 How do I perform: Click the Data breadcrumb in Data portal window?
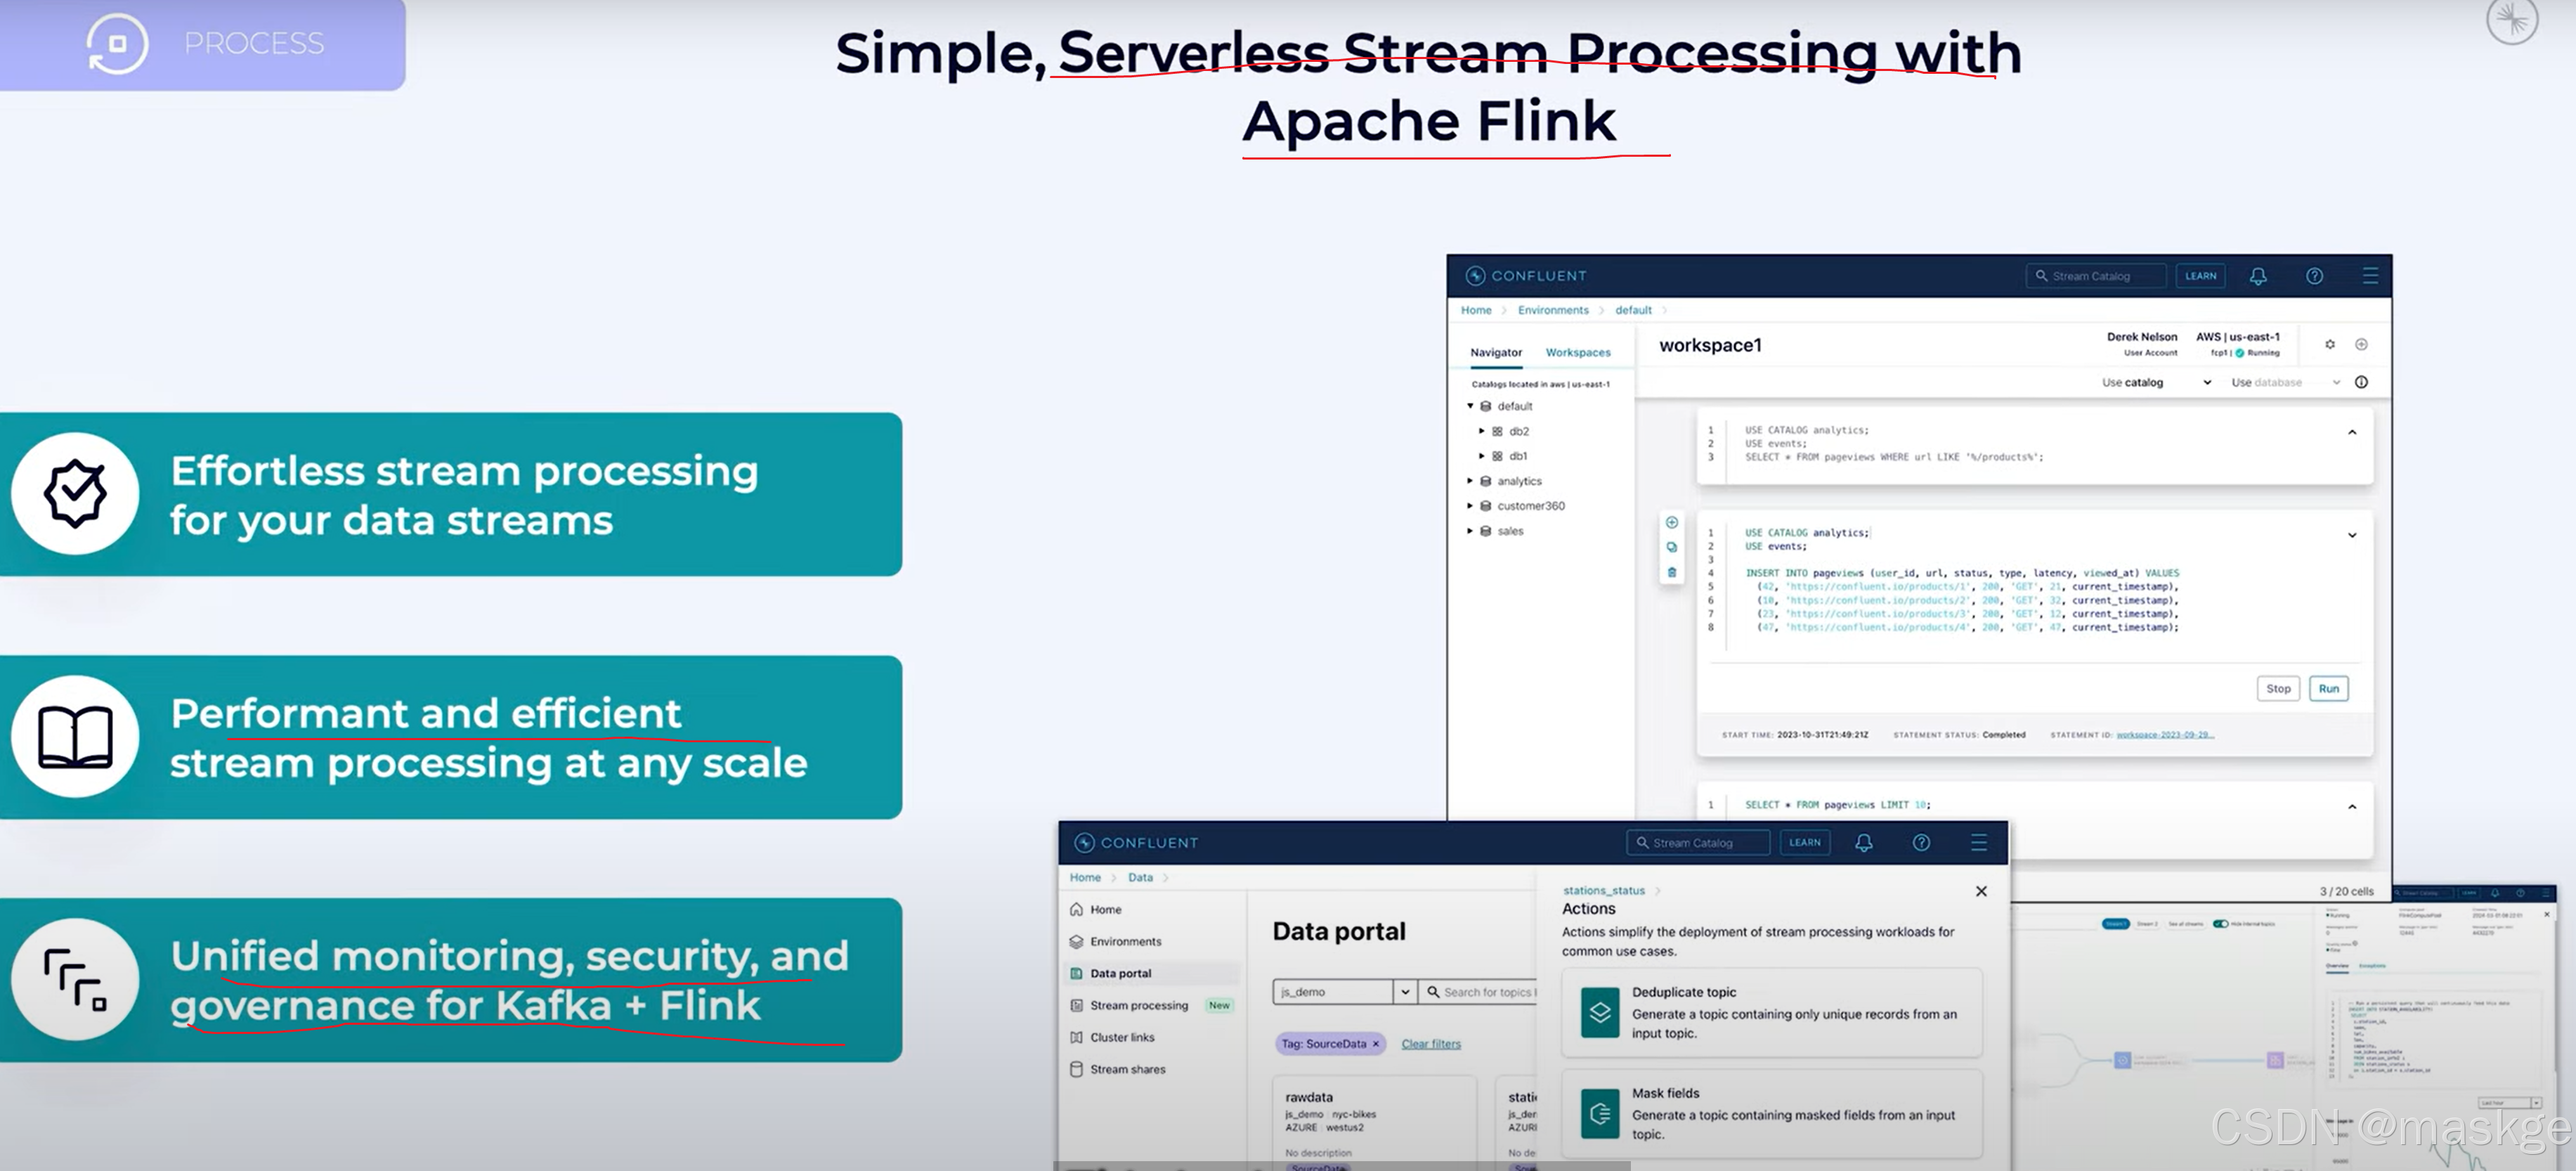click(1140, 877)
